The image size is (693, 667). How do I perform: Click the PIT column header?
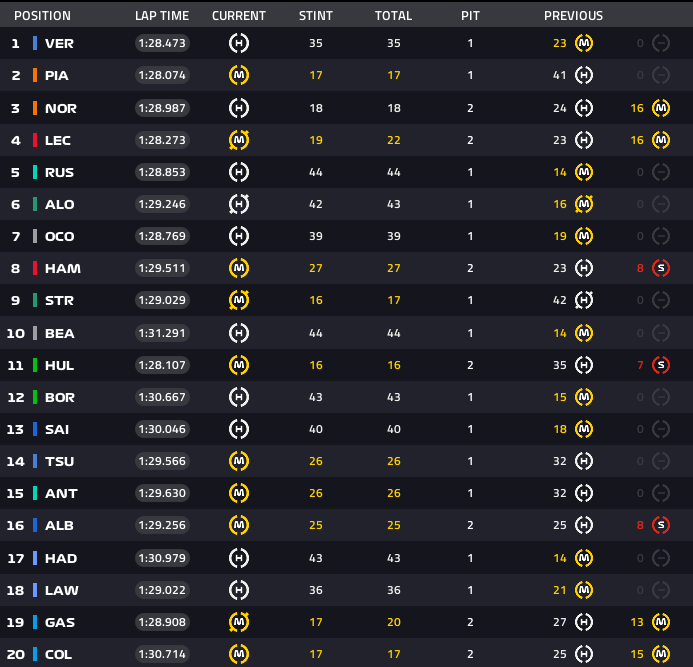(470, 16)
